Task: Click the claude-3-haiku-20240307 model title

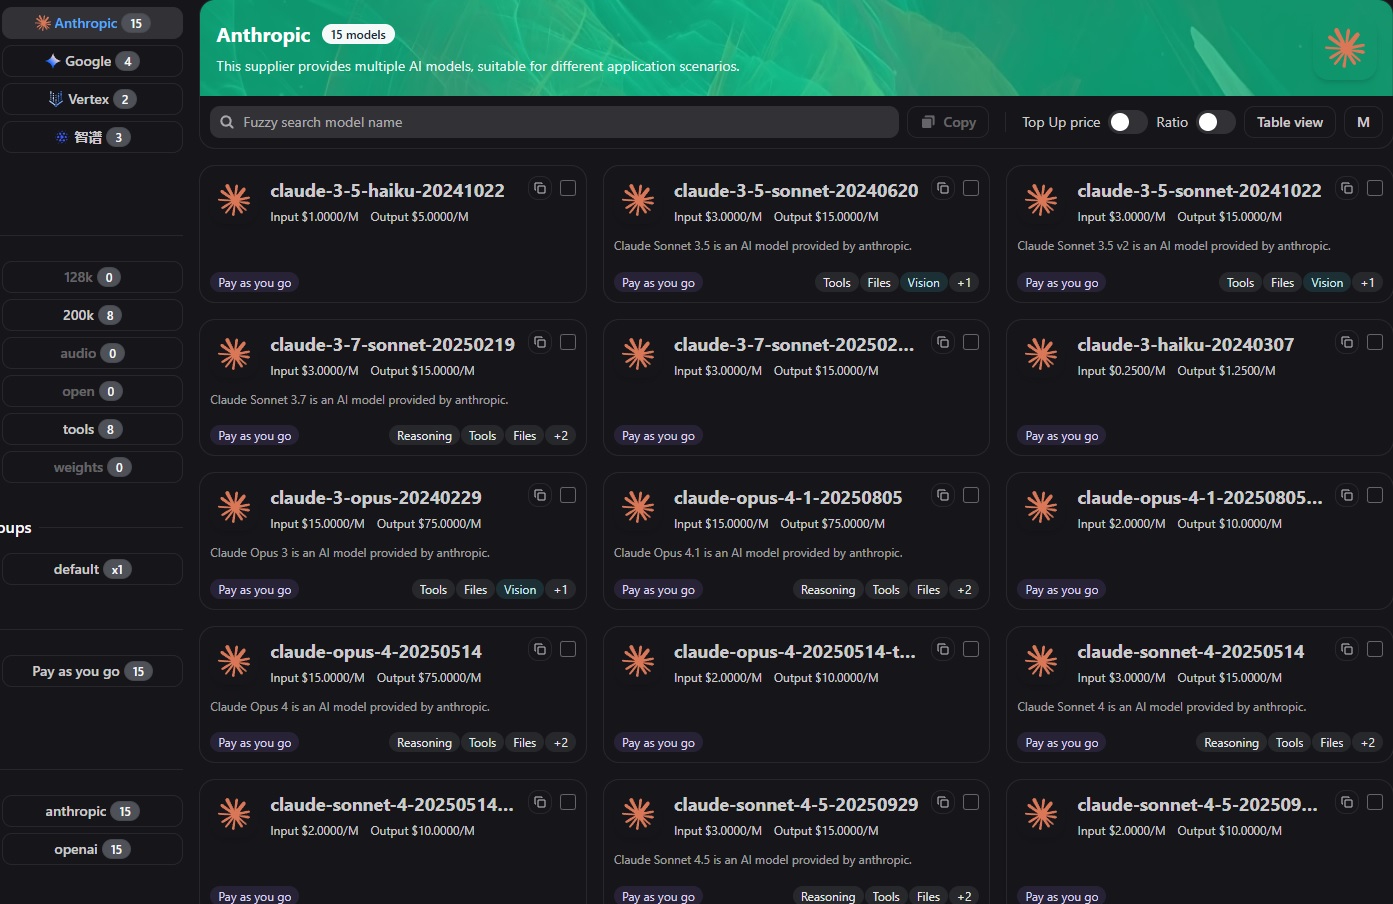Action: 1185,344
